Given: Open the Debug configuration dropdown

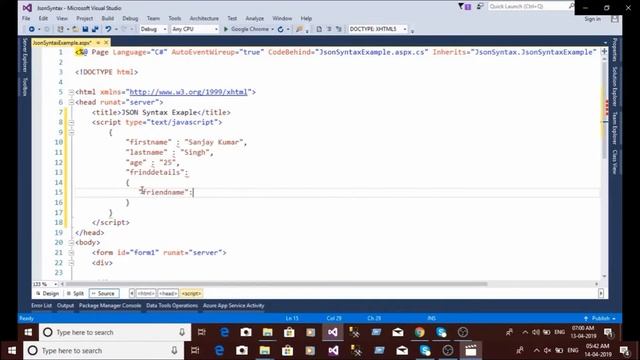Looking at the screenshot, I should coord(153,29).
